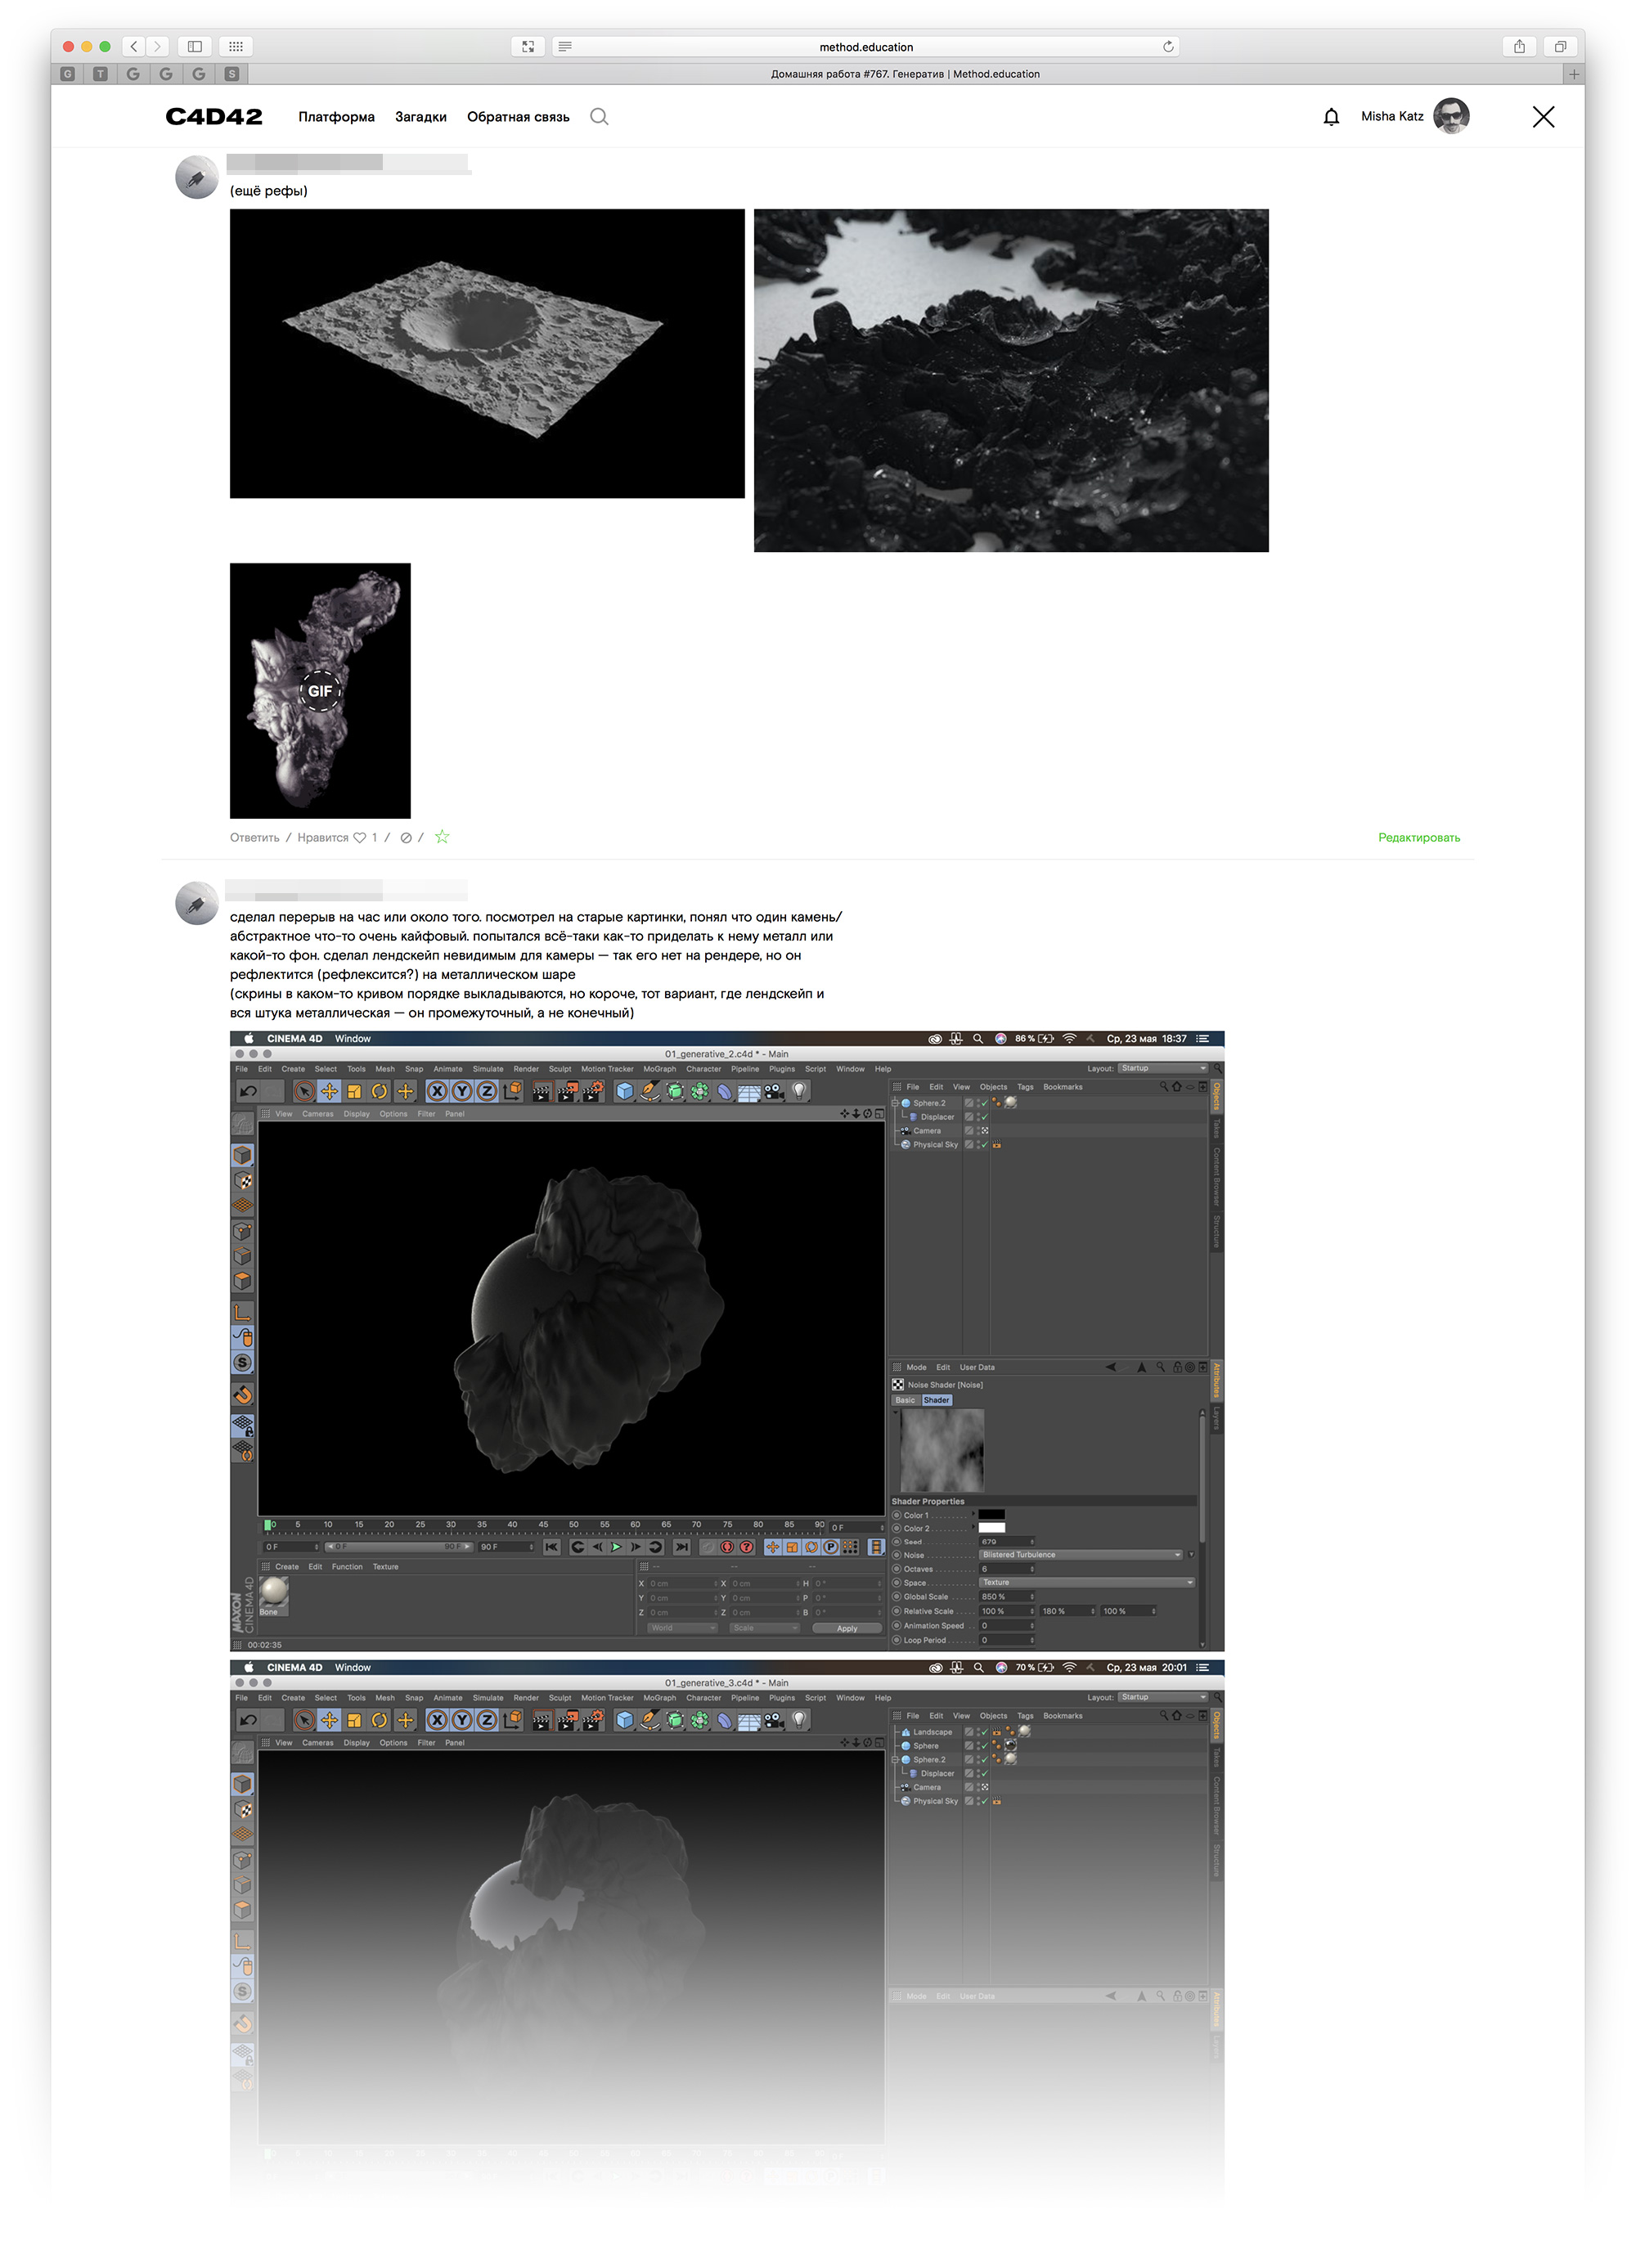The height and width of the screenshot is (2268, 1636).
Task: Click the Camera icon in 01_generative_2.c4d toolbar
Action: click(x=774, y=1091)
